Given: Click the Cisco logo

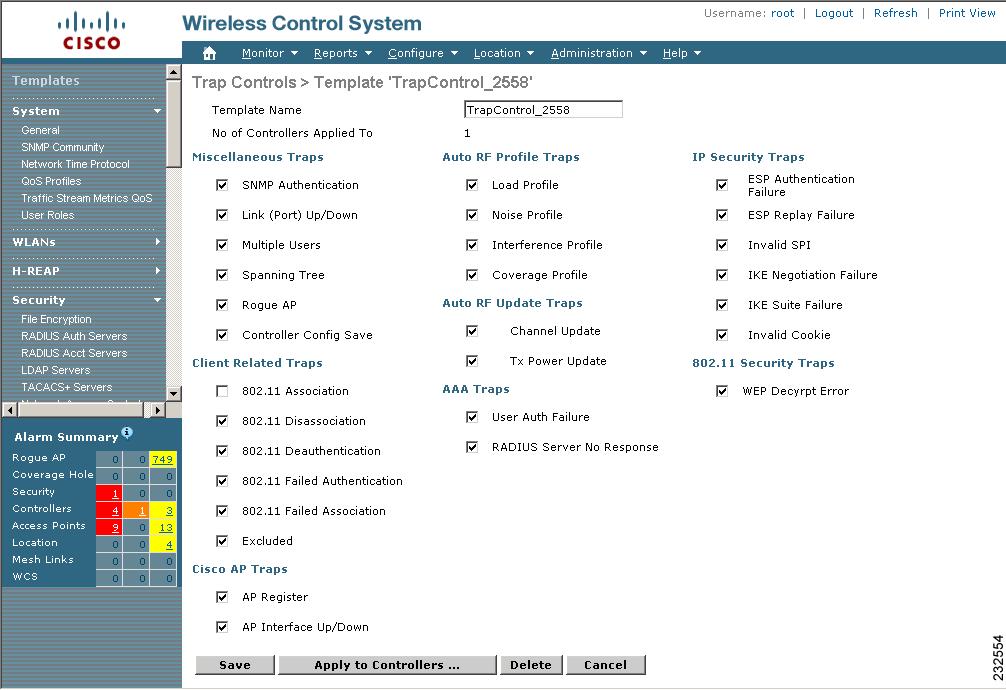Looking at the screenshot, I should [91, 31].
